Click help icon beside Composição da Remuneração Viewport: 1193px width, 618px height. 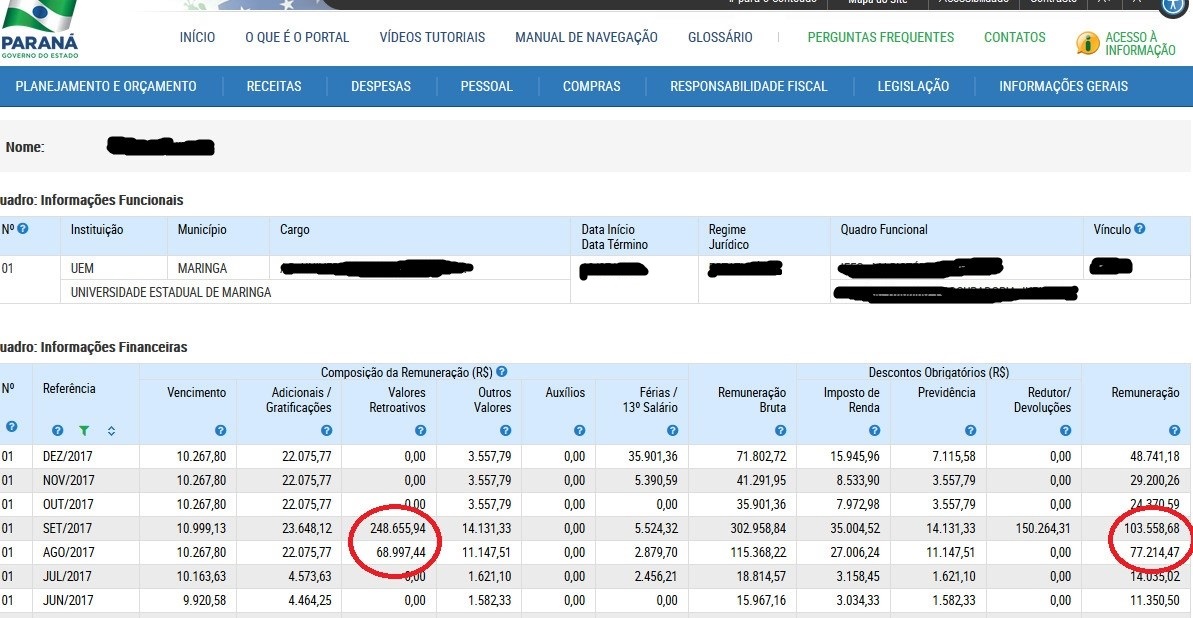click(501, 372)
